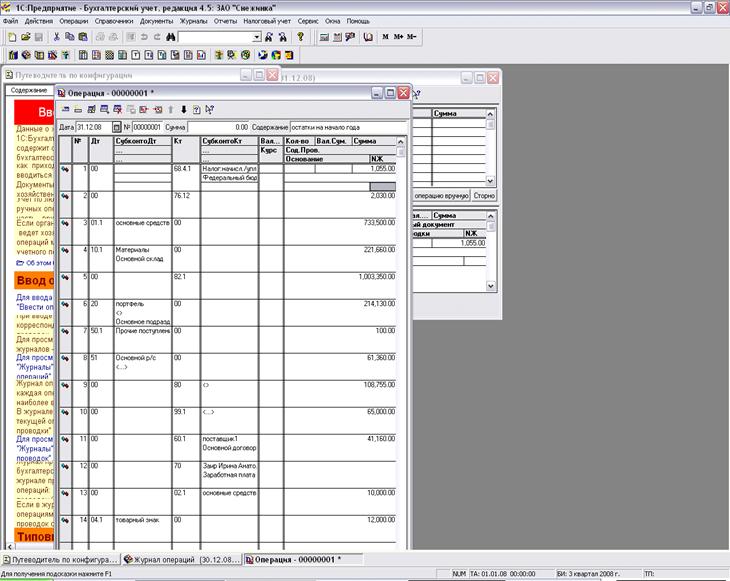This screenshot has height=581, width=730.
Task: Expand the search combo box dropdown arrow
Action: pyautogui.click(x=257, y=37)
